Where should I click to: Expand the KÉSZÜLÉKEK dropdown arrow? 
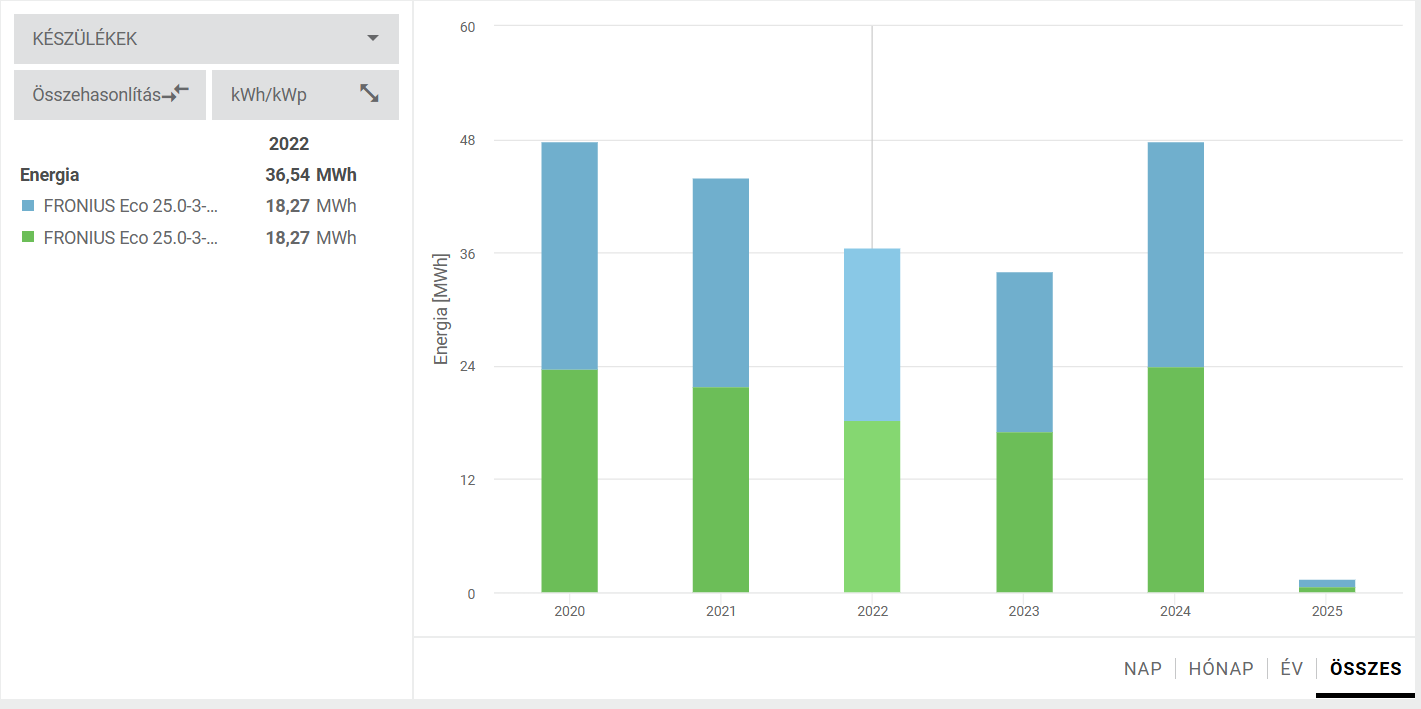pyautogui.click(x=373, y=39)
